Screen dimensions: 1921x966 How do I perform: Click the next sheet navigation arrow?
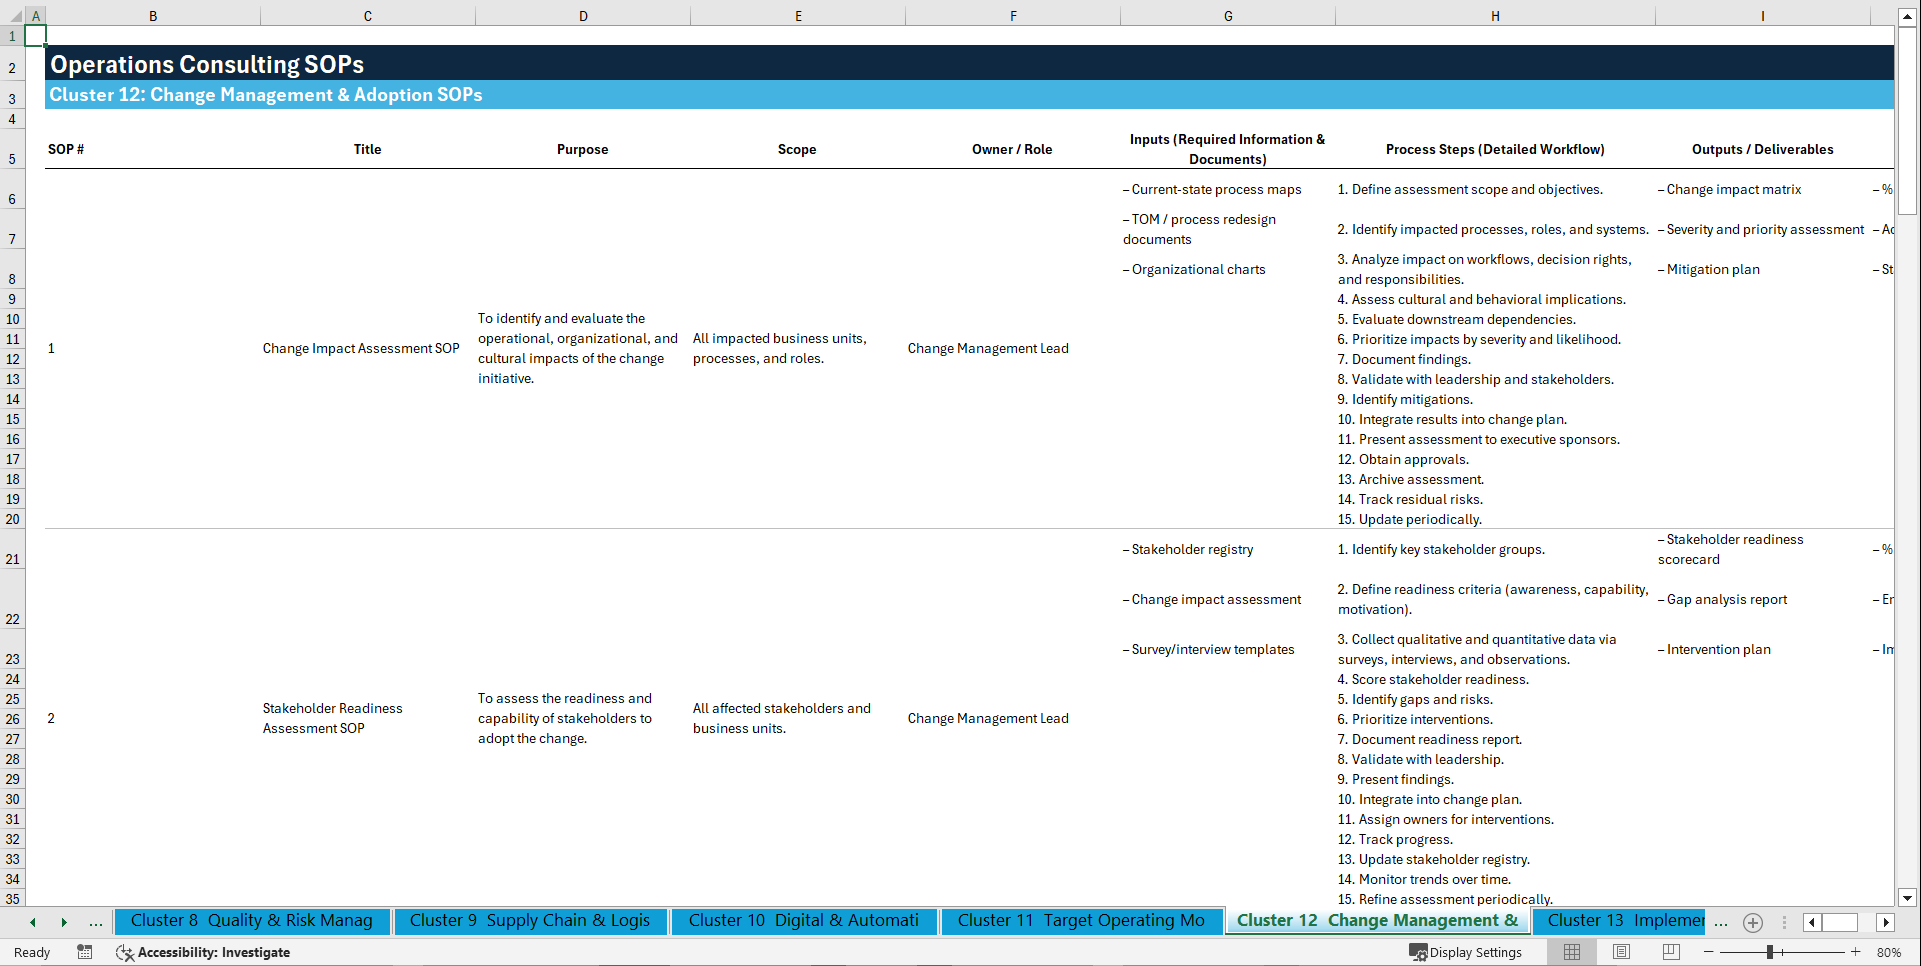(x=64, y=923)
